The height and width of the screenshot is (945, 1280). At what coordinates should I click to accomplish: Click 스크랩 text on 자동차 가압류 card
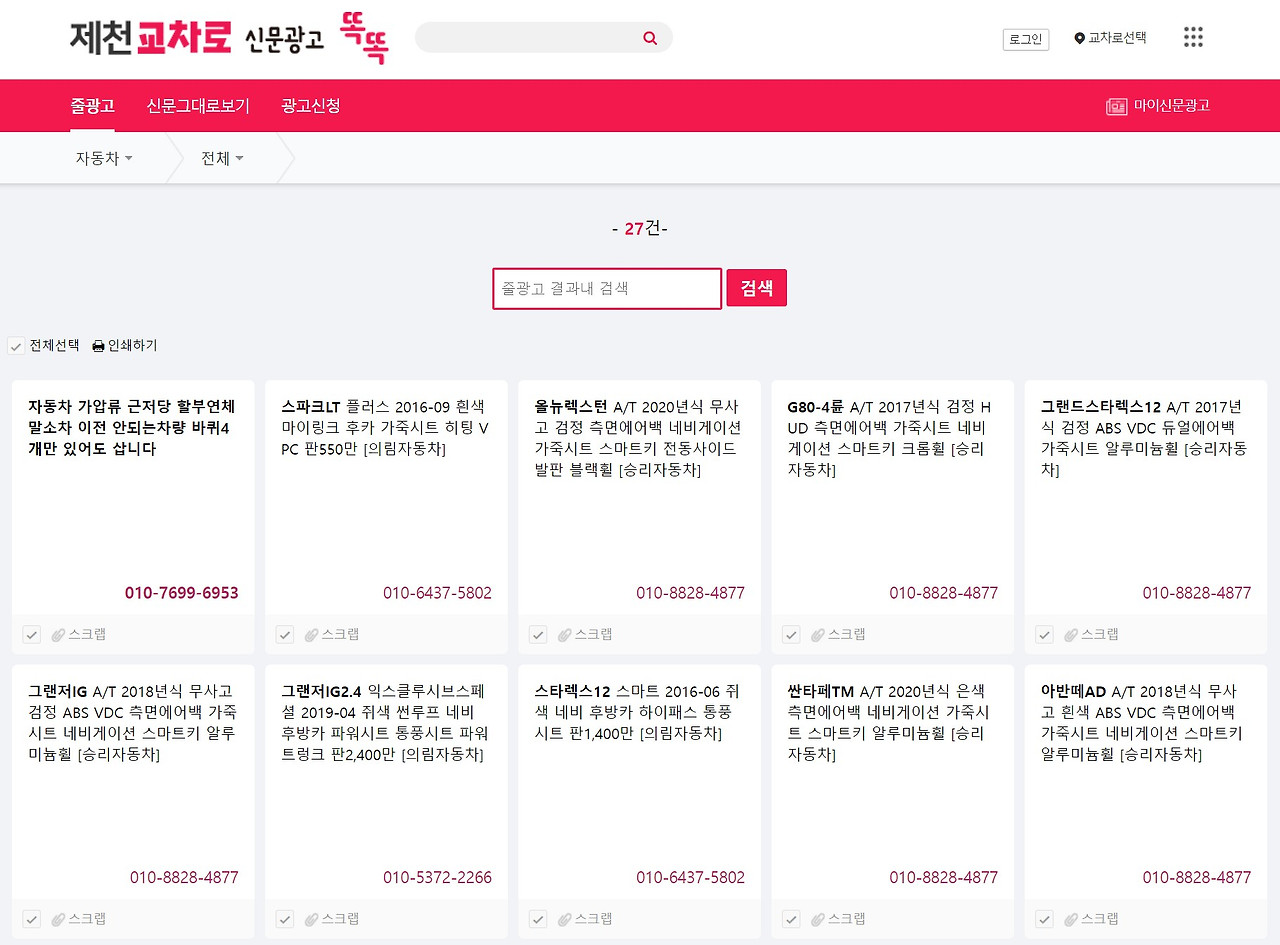87,634
